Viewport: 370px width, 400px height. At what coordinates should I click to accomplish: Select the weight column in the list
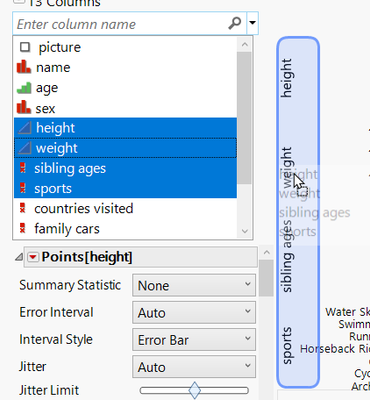tap(125, 148)
